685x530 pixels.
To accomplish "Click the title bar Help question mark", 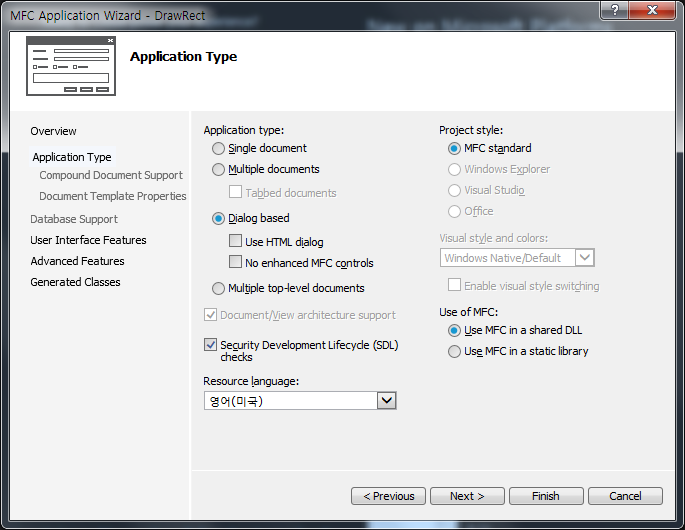I will point(615,10).
